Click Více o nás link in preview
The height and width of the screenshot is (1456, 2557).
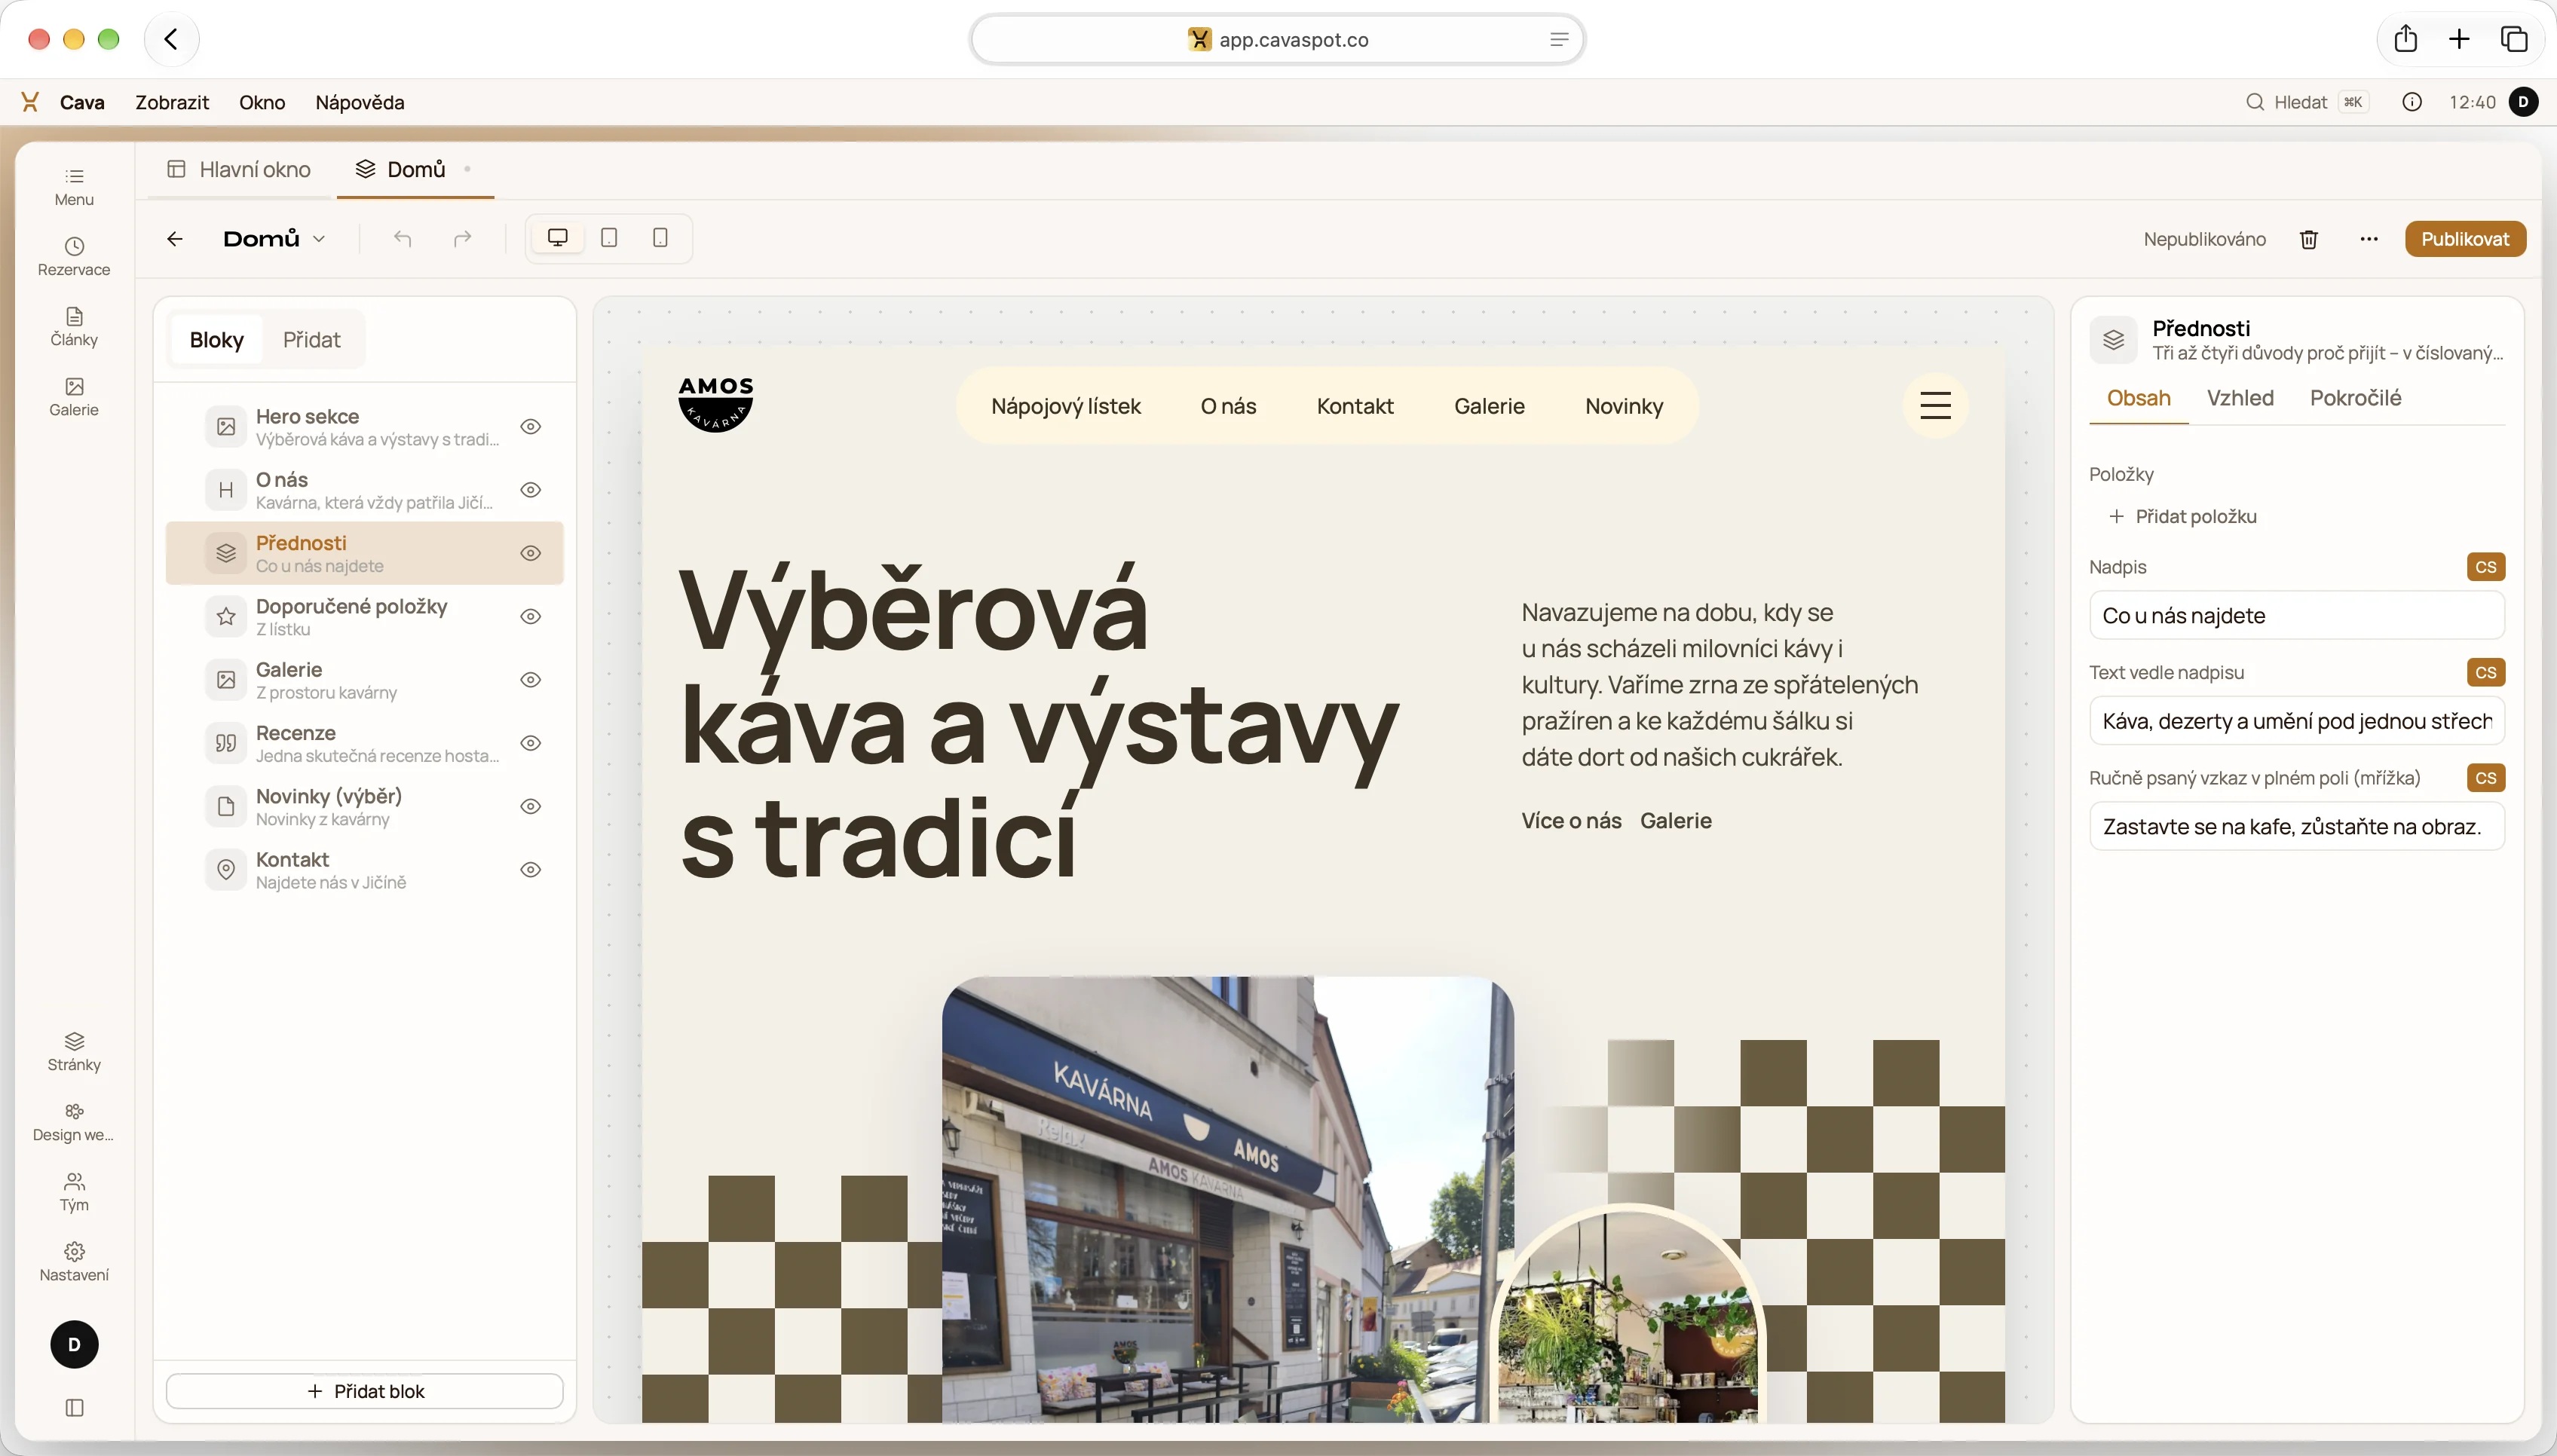tap(1571, 821)
